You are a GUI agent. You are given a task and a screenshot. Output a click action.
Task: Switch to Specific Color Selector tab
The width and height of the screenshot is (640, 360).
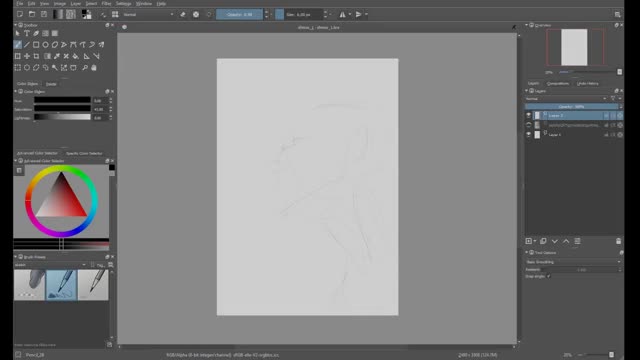click(x=84, y=153)
